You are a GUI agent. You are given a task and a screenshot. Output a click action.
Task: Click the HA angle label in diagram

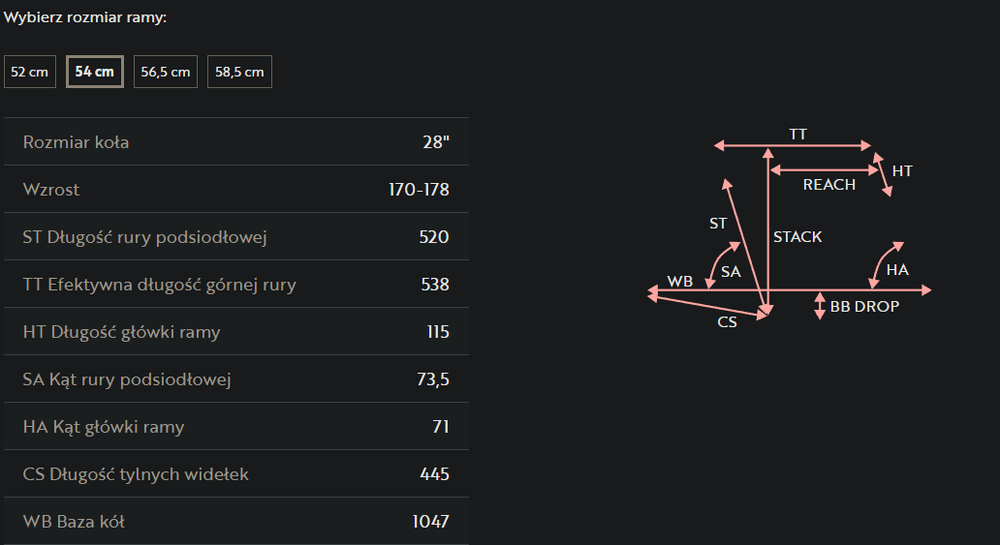coord(897,270)
